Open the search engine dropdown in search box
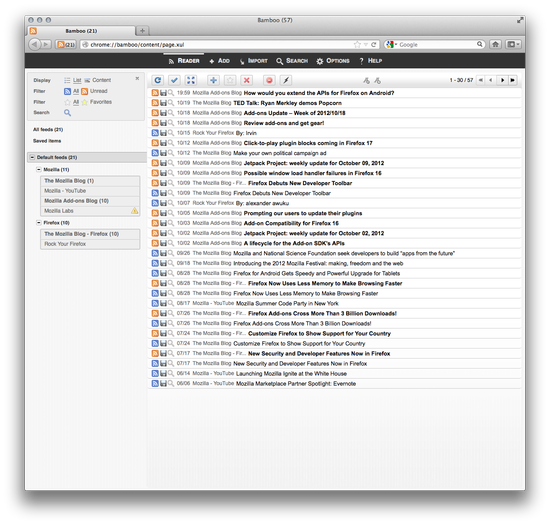 [391, 45]
